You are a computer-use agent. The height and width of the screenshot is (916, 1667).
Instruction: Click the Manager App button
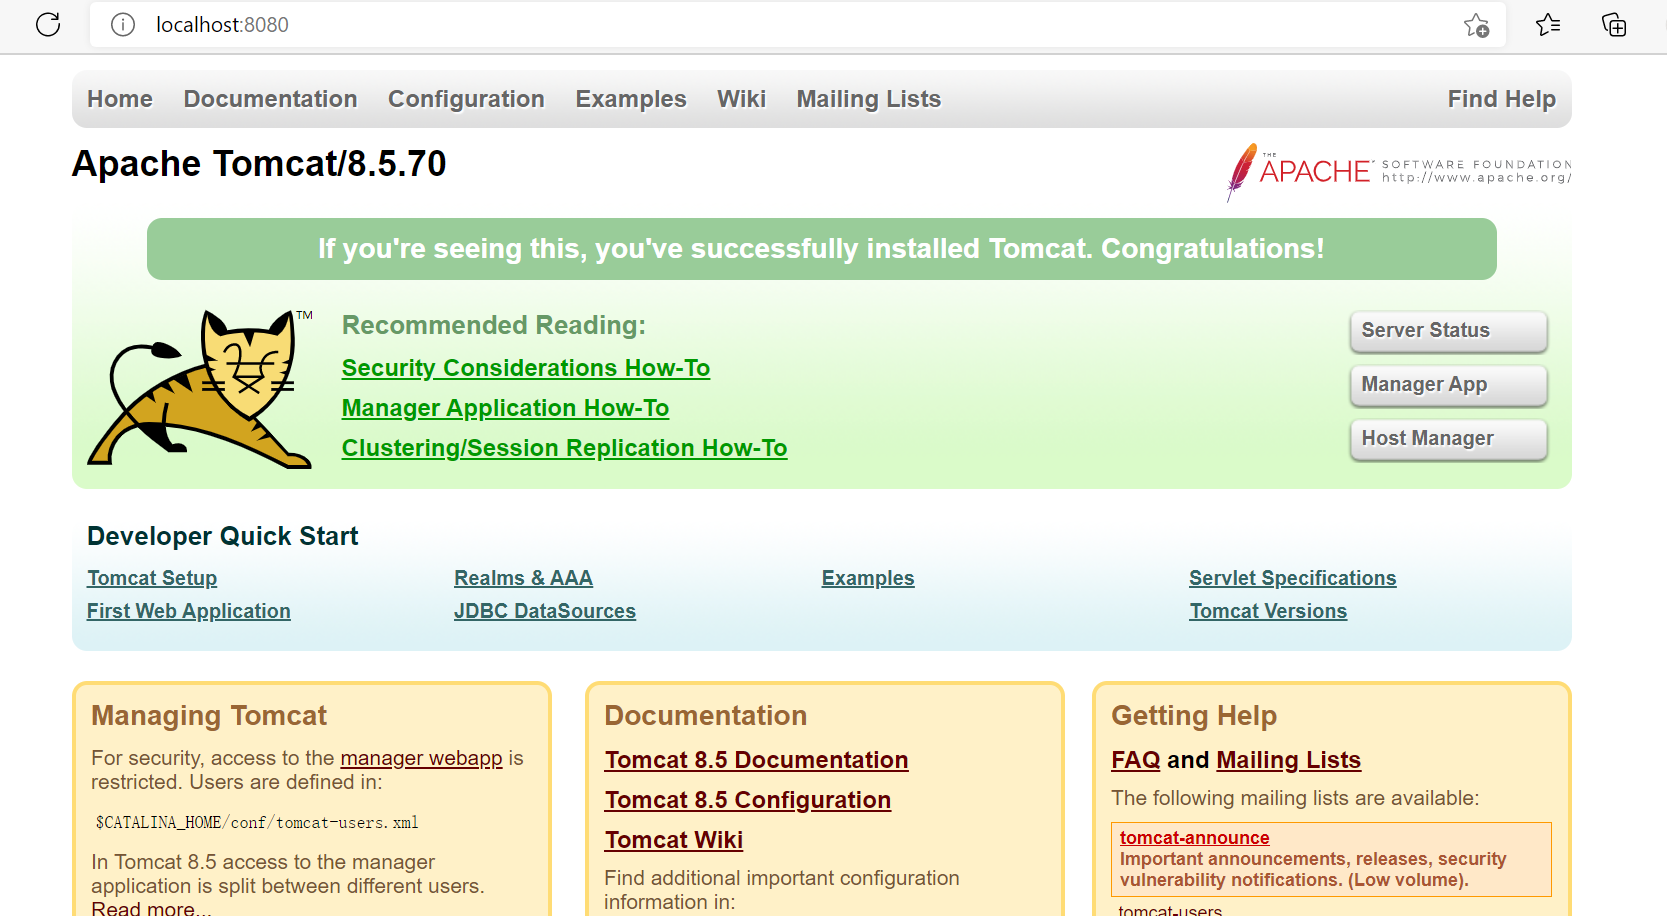(x=1449, y=385)
